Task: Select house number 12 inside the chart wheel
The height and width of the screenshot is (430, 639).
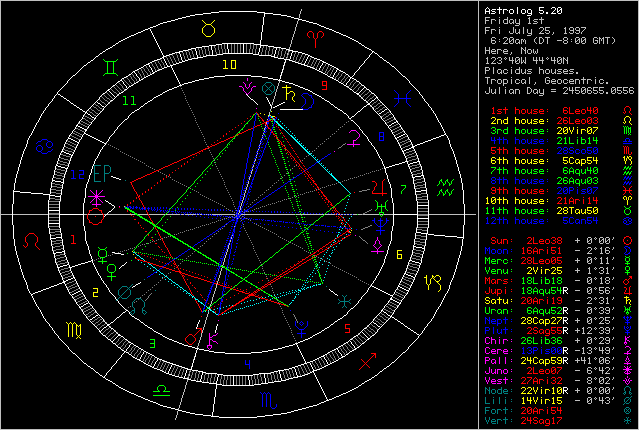Action: coord(77,175)
